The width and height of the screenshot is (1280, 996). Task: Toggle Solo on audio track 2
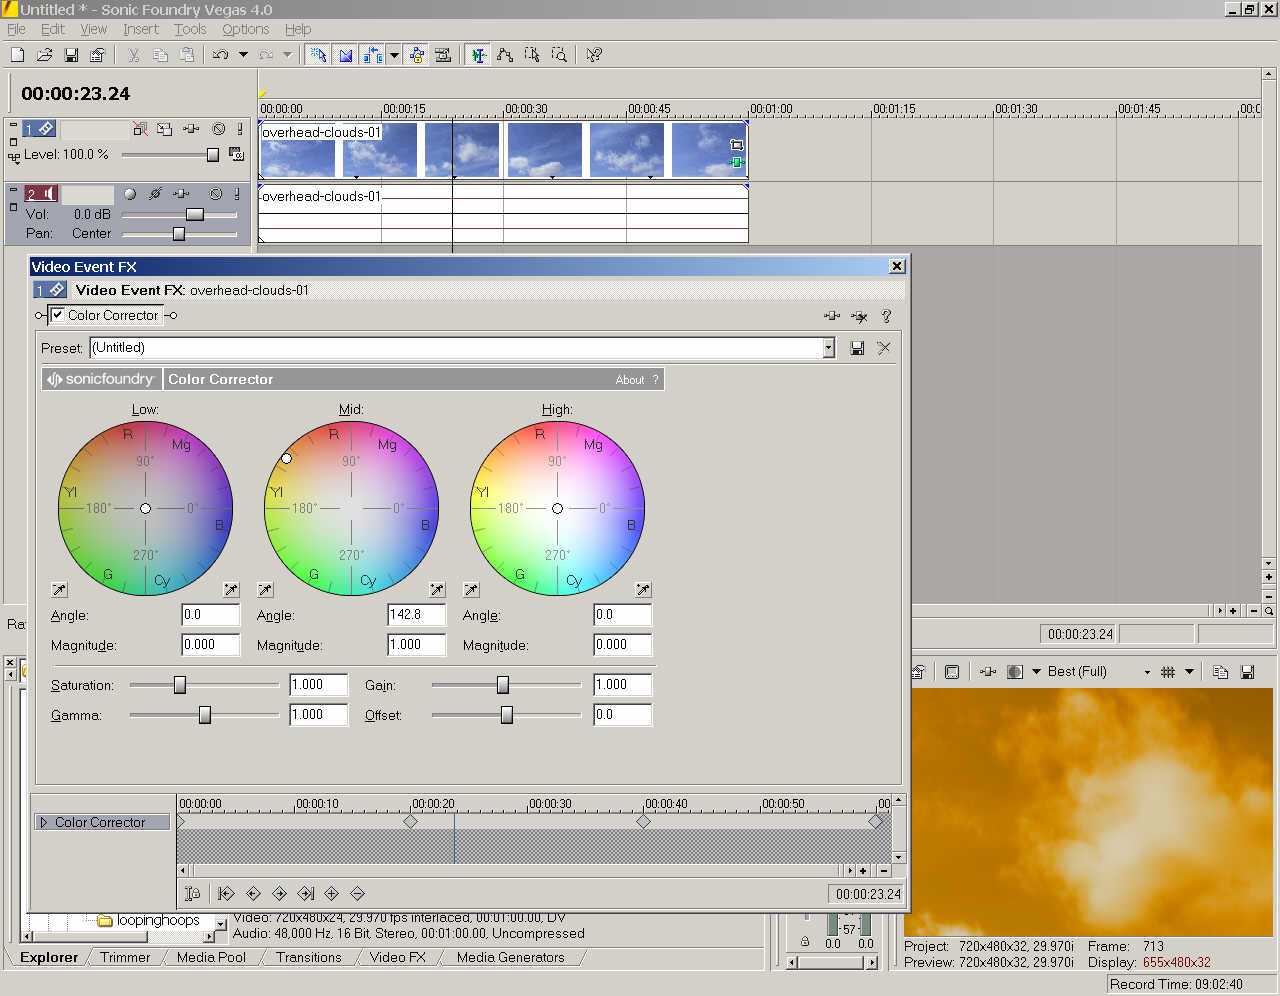(x=237, y=194)
